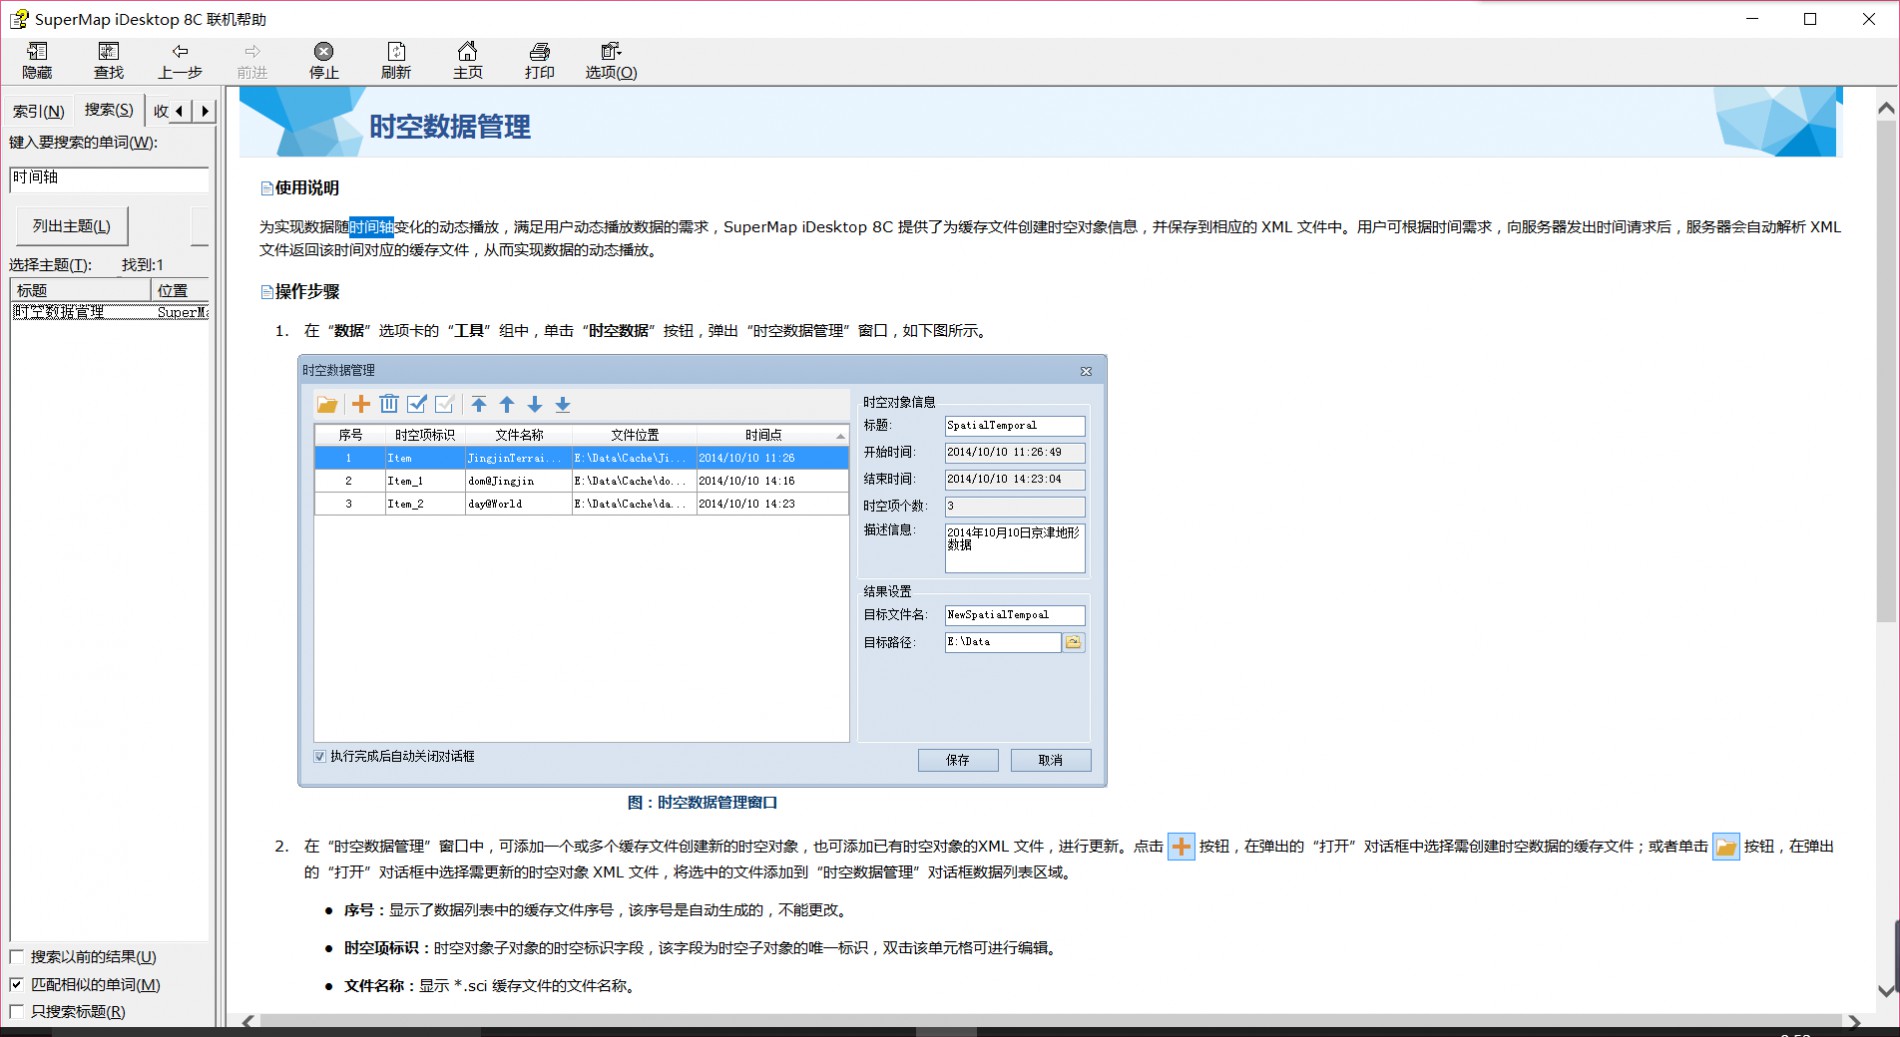Click the 描述信息 text area

(1014, 548)
